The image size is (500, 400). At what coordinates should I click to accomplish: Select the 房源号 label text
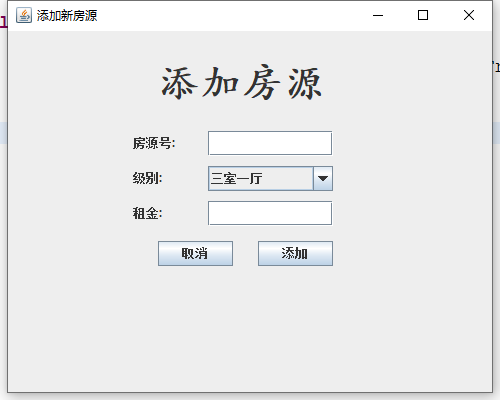[x=154, y=143]
